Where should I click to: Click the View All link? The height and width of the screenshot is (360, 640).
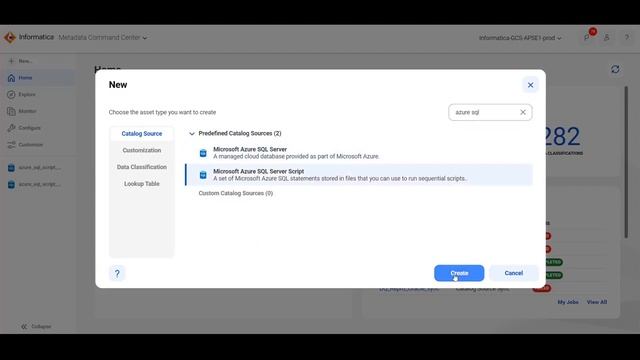point(597,302)
